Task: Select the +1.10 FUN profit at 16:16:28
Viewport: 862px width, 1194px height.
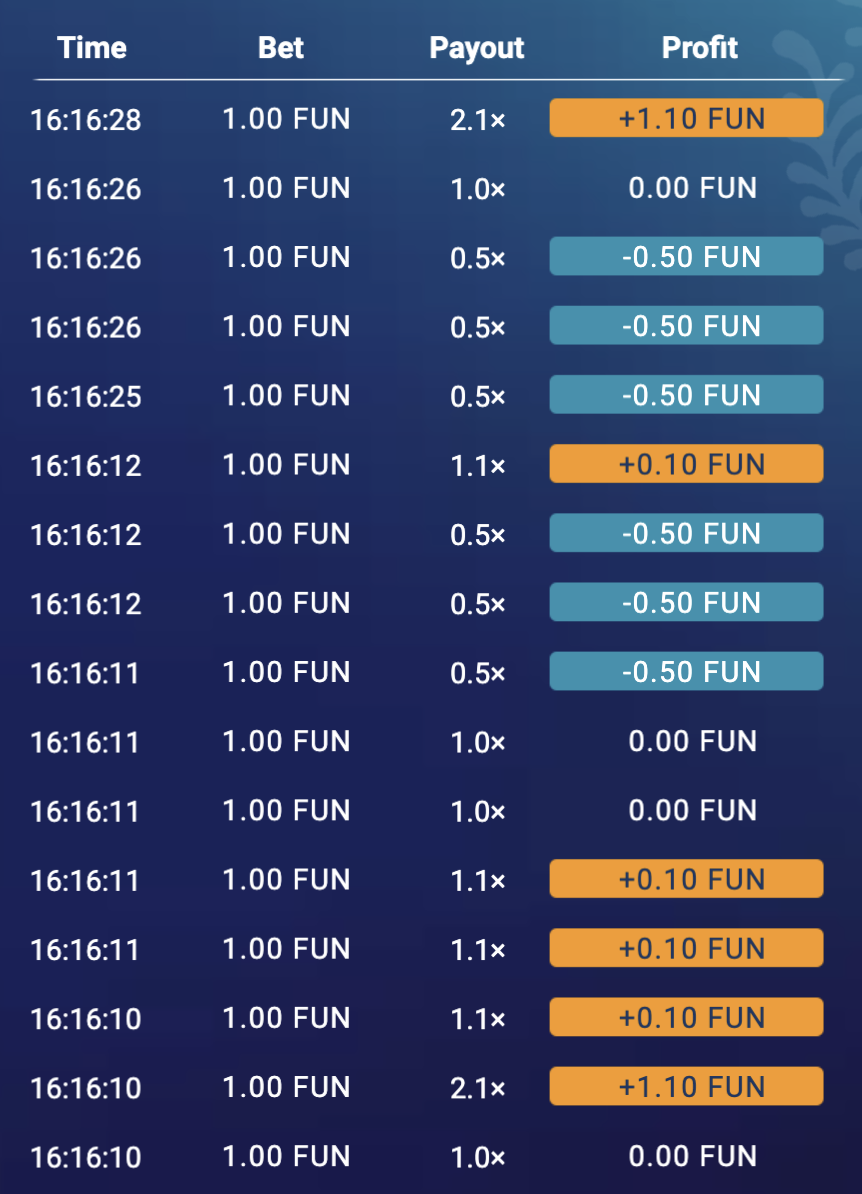Action: click(x=686, y=118)
